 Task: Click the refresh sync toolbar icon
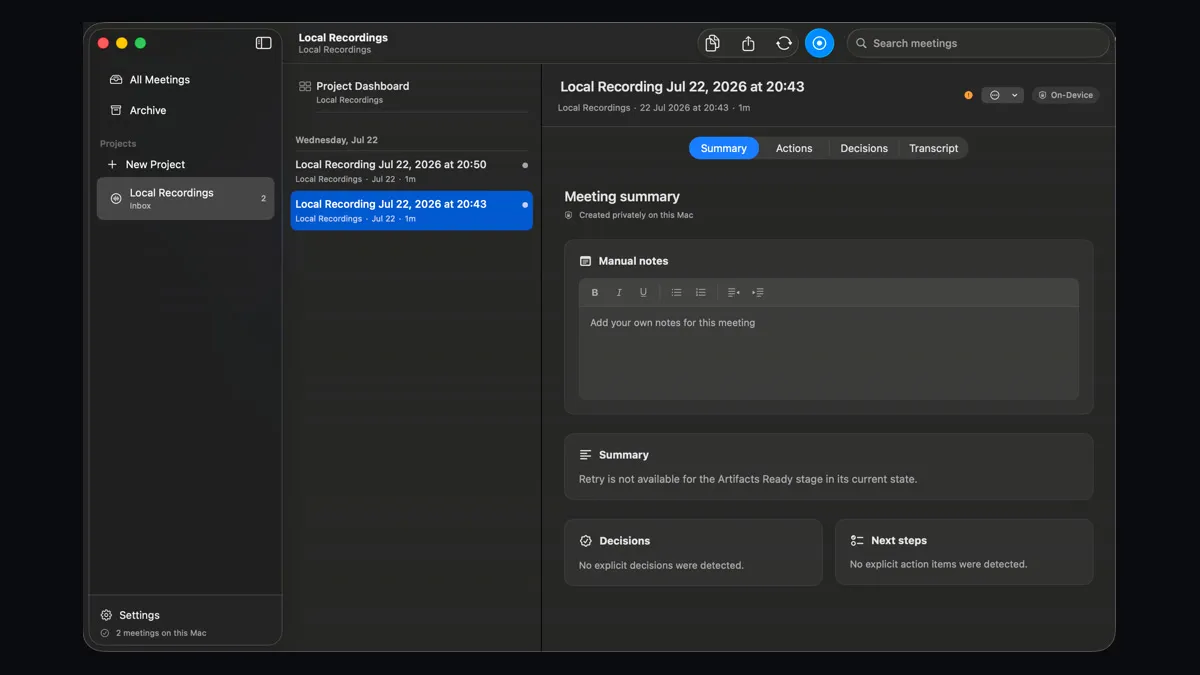tap(784, 43)
